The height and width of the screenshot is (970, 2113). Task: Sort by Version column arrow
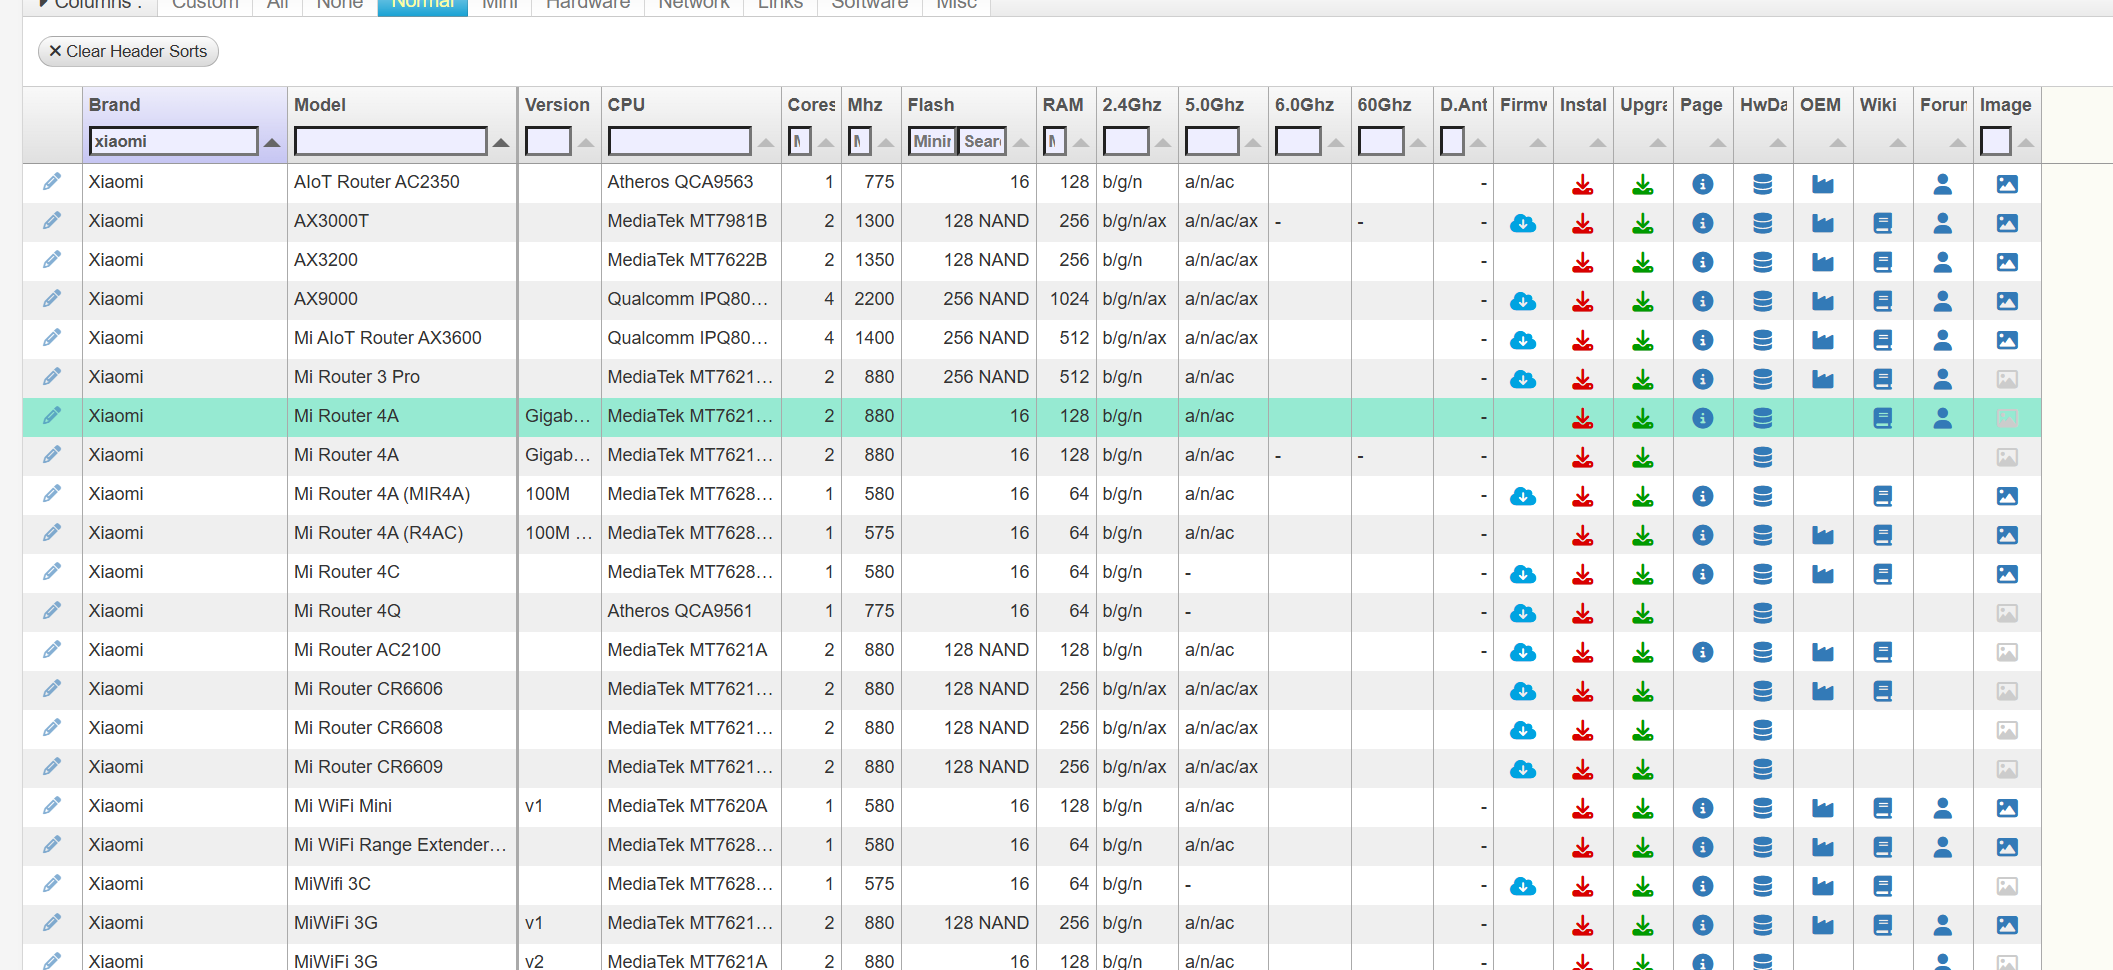[x=586, y=143]
